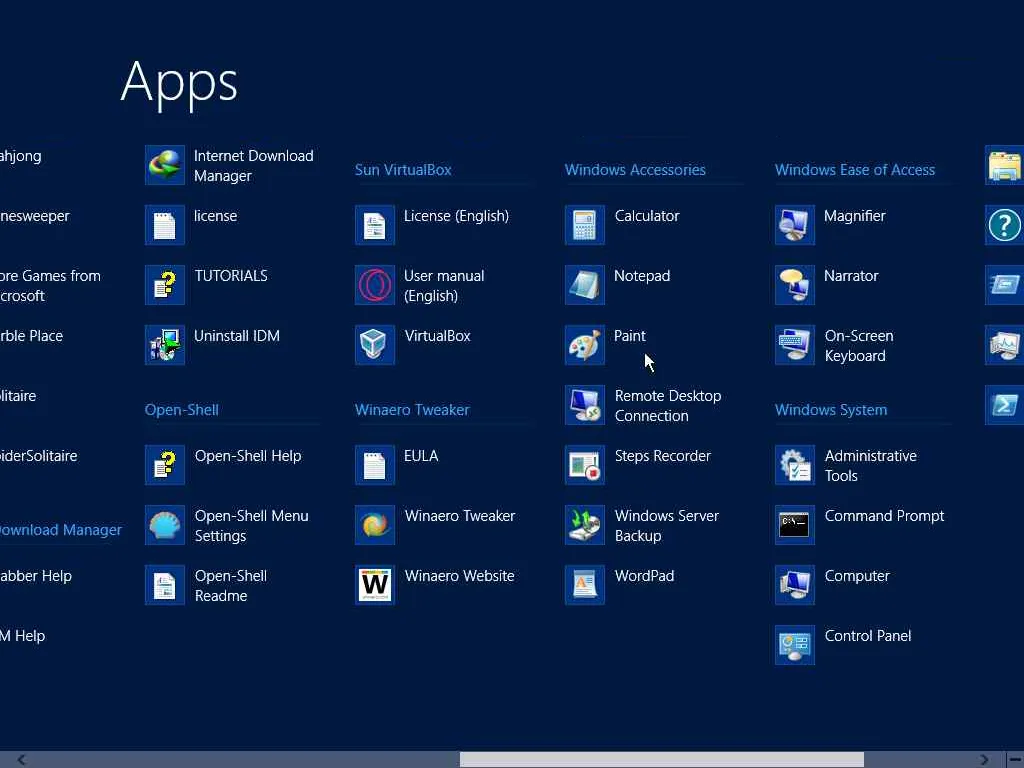This screenshot has width=1024, height=768.
Task: Click the "Paint" label
Action: pos(630,336)
